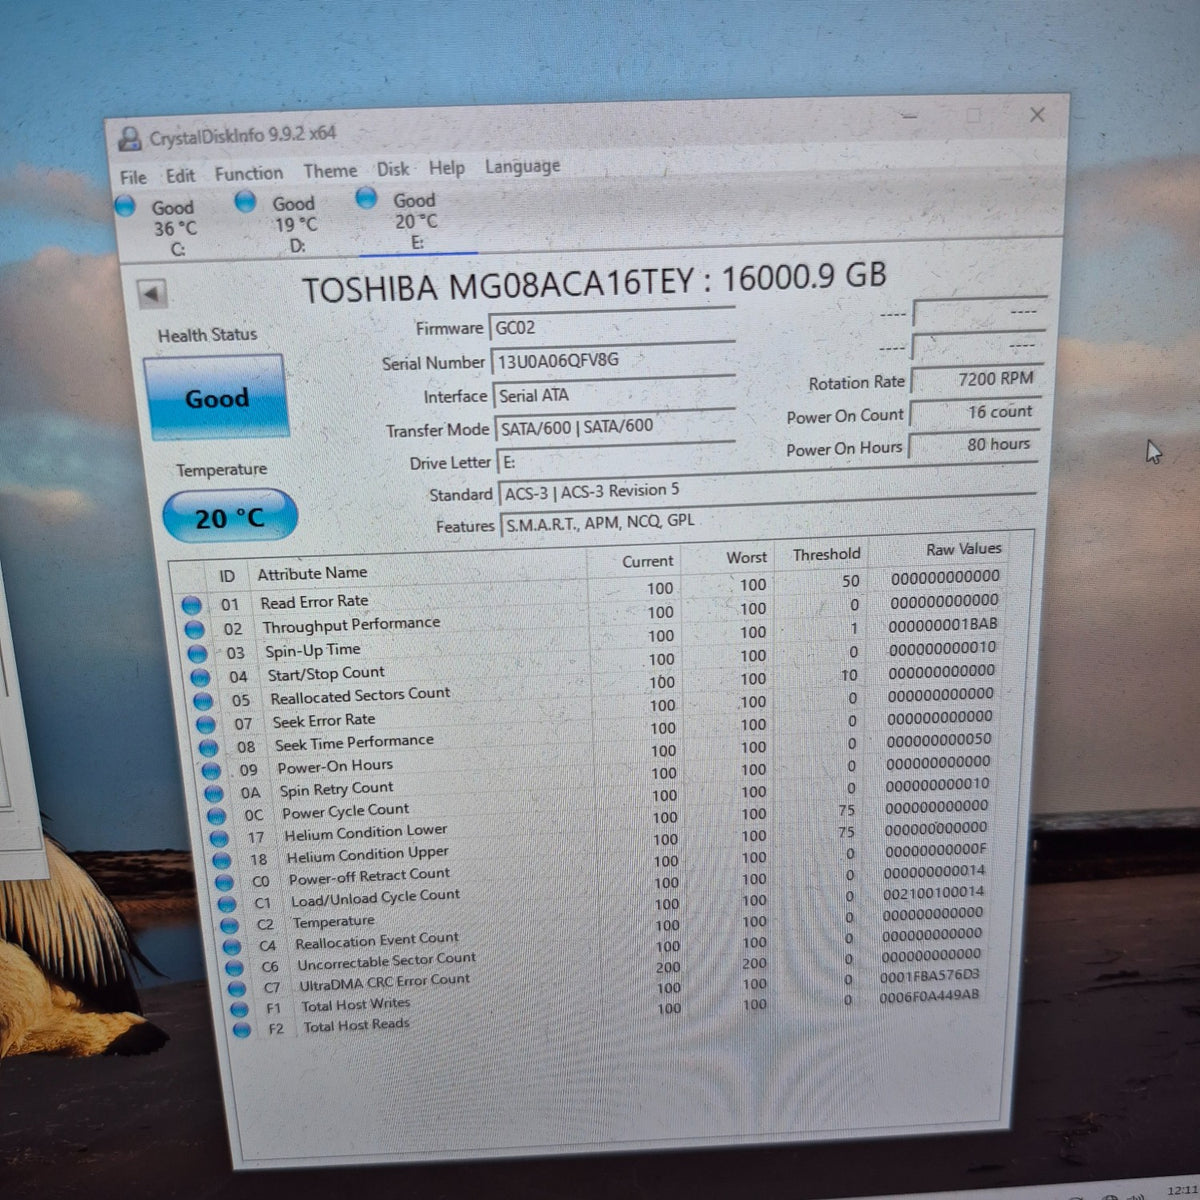Open the Function menu

tap(249, 173)
